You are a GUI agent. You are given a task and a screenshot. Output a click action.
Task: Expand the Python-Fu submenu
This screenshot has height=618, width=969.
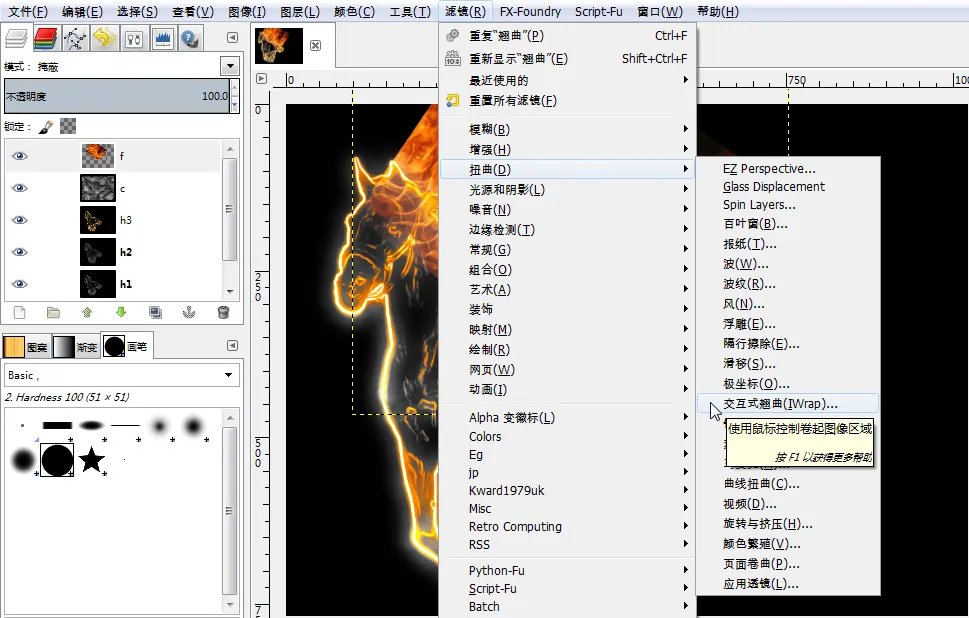coord(567,570)
